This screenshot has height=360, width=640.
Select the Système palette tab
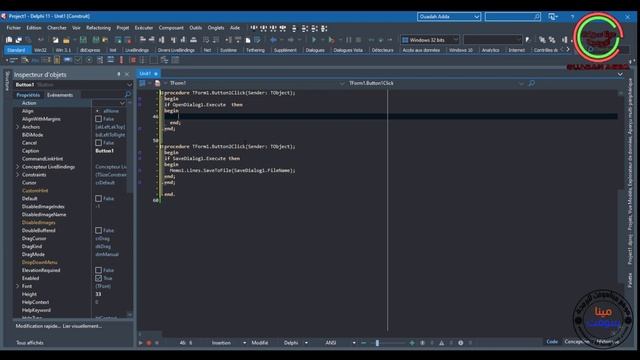229,50
